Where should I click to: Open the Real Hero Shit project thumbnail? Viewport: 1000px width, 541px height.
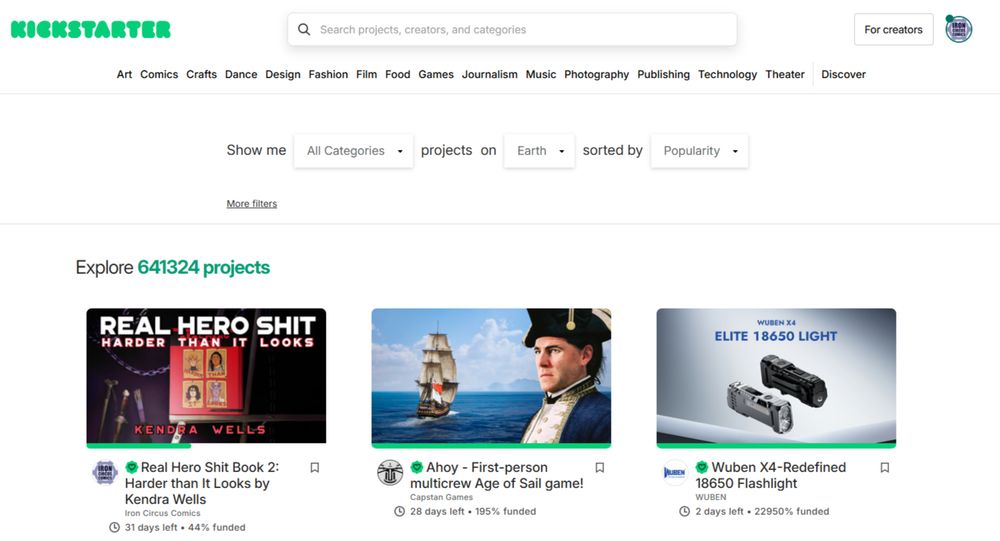(x=206, y=376)
